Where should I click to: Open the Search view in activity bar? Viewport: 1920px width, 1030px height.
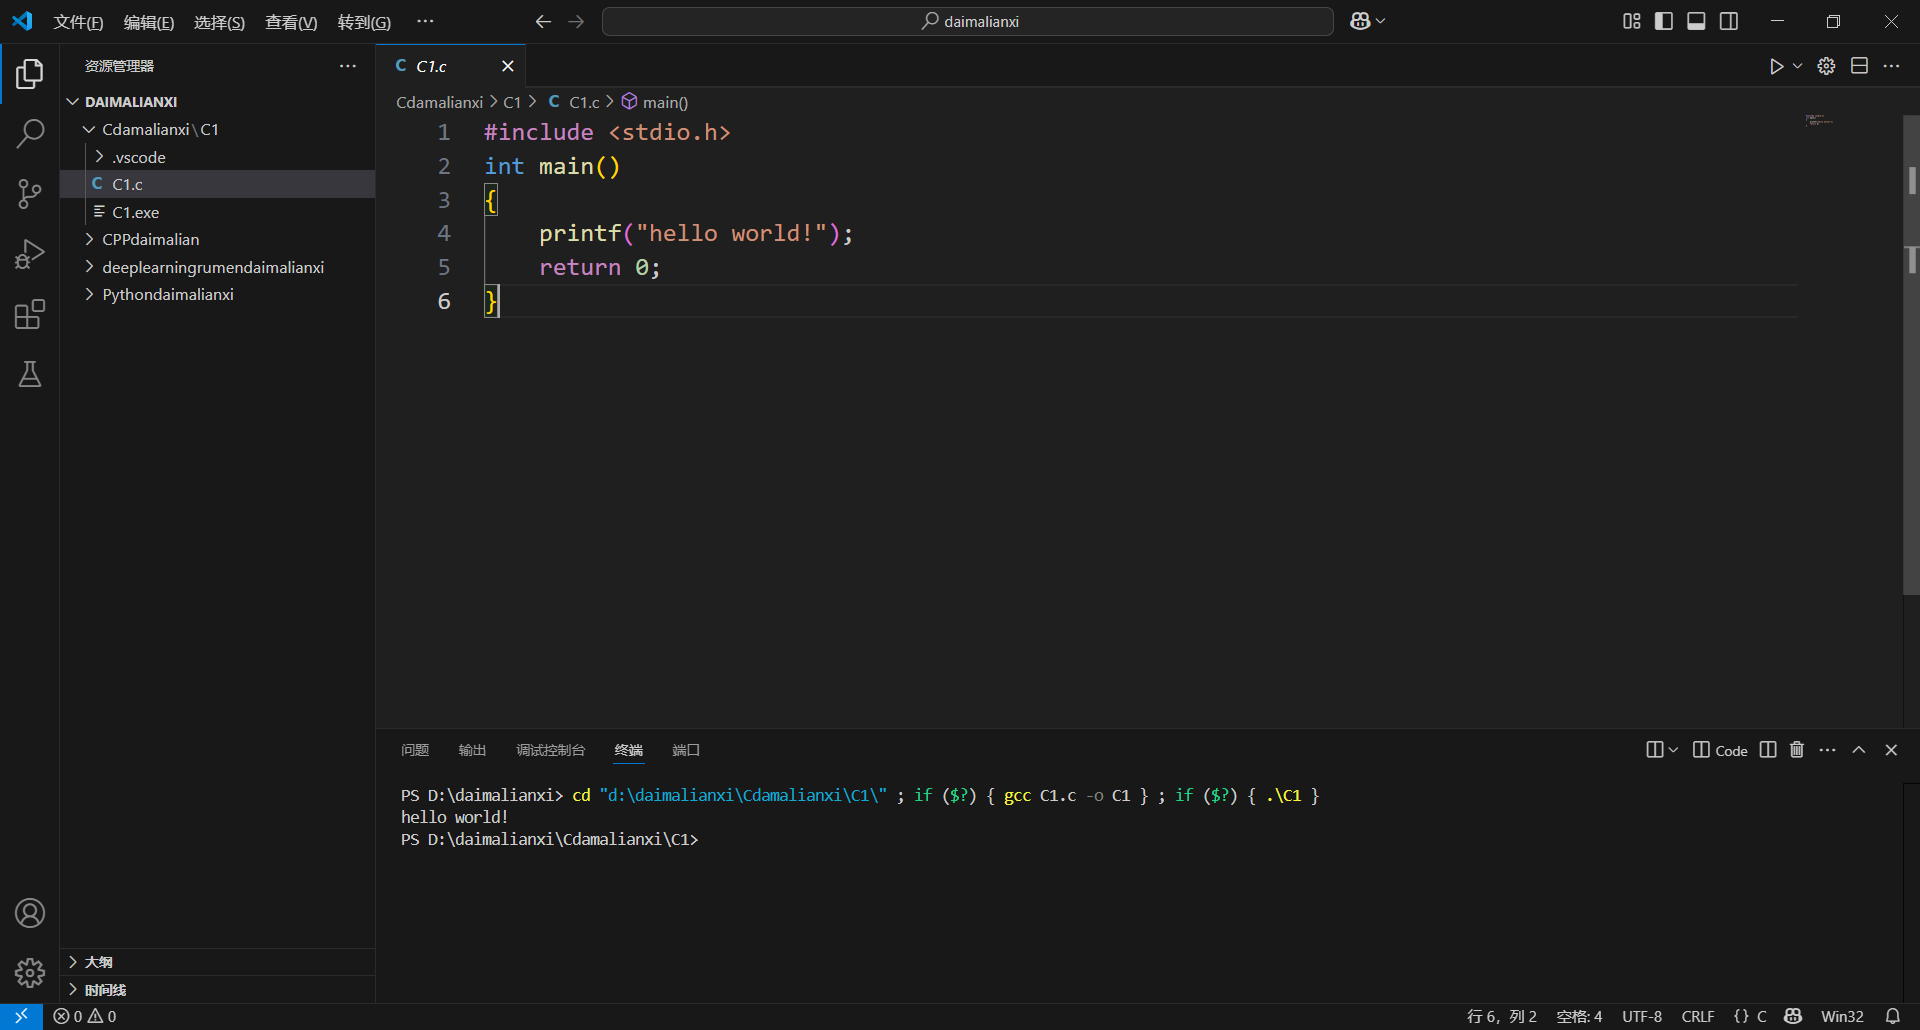(x=30, y=133)
